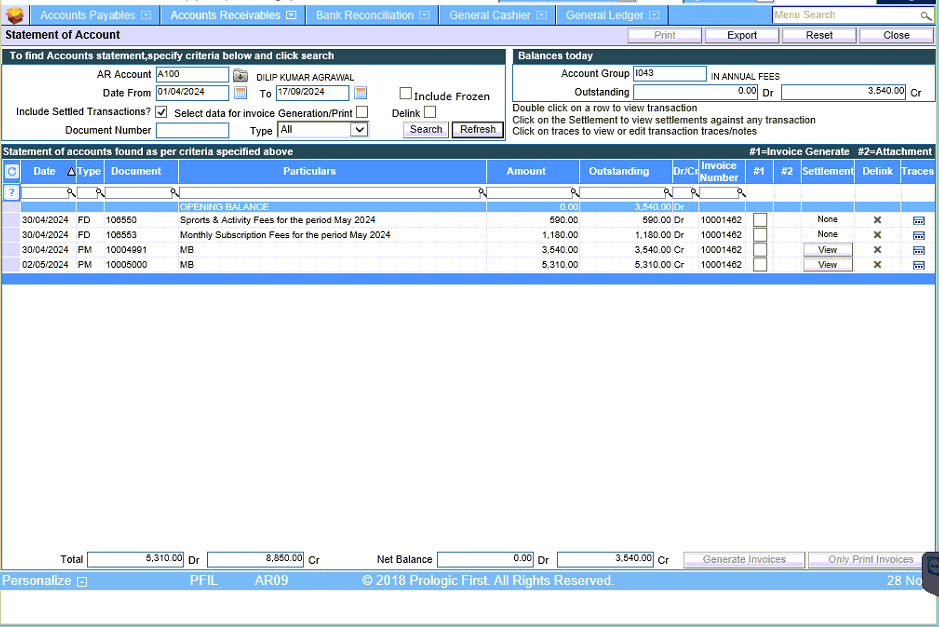Image resolution: width=939 pixels, height=627 pixels.
Task: Click the Generate Invoices button
Action: click(744, 559)
